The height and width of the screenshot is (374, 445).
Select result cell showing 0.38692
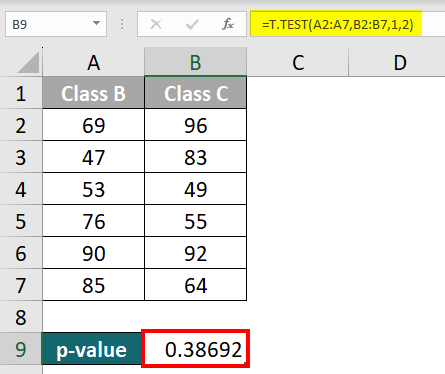(x=196, y=349)
